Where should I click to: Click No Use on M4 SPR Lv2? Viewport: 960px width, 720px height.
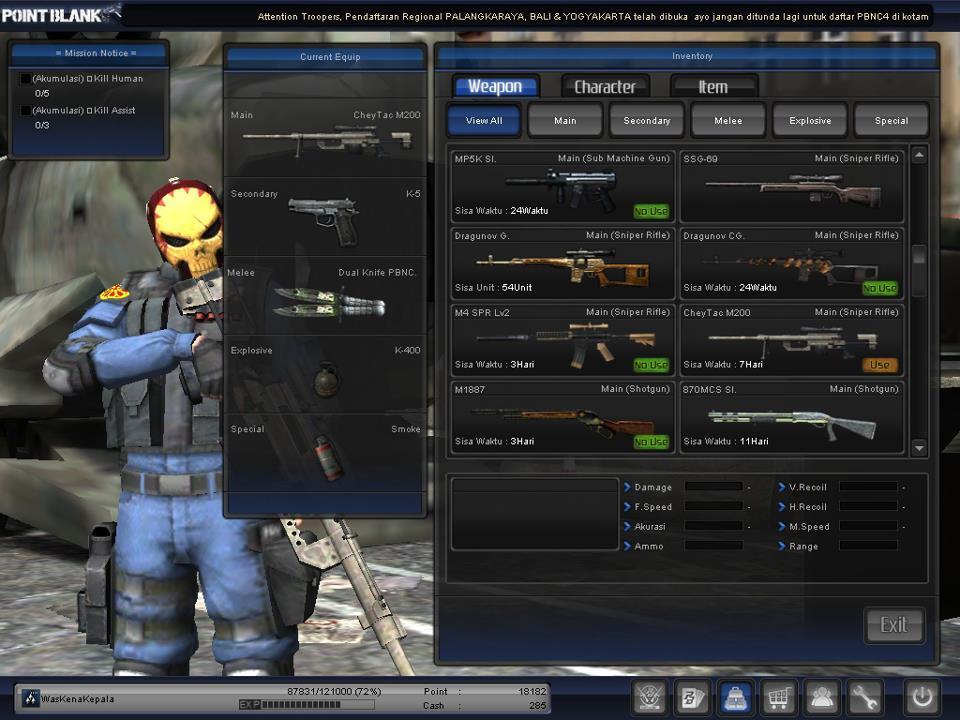coord(651,365)
